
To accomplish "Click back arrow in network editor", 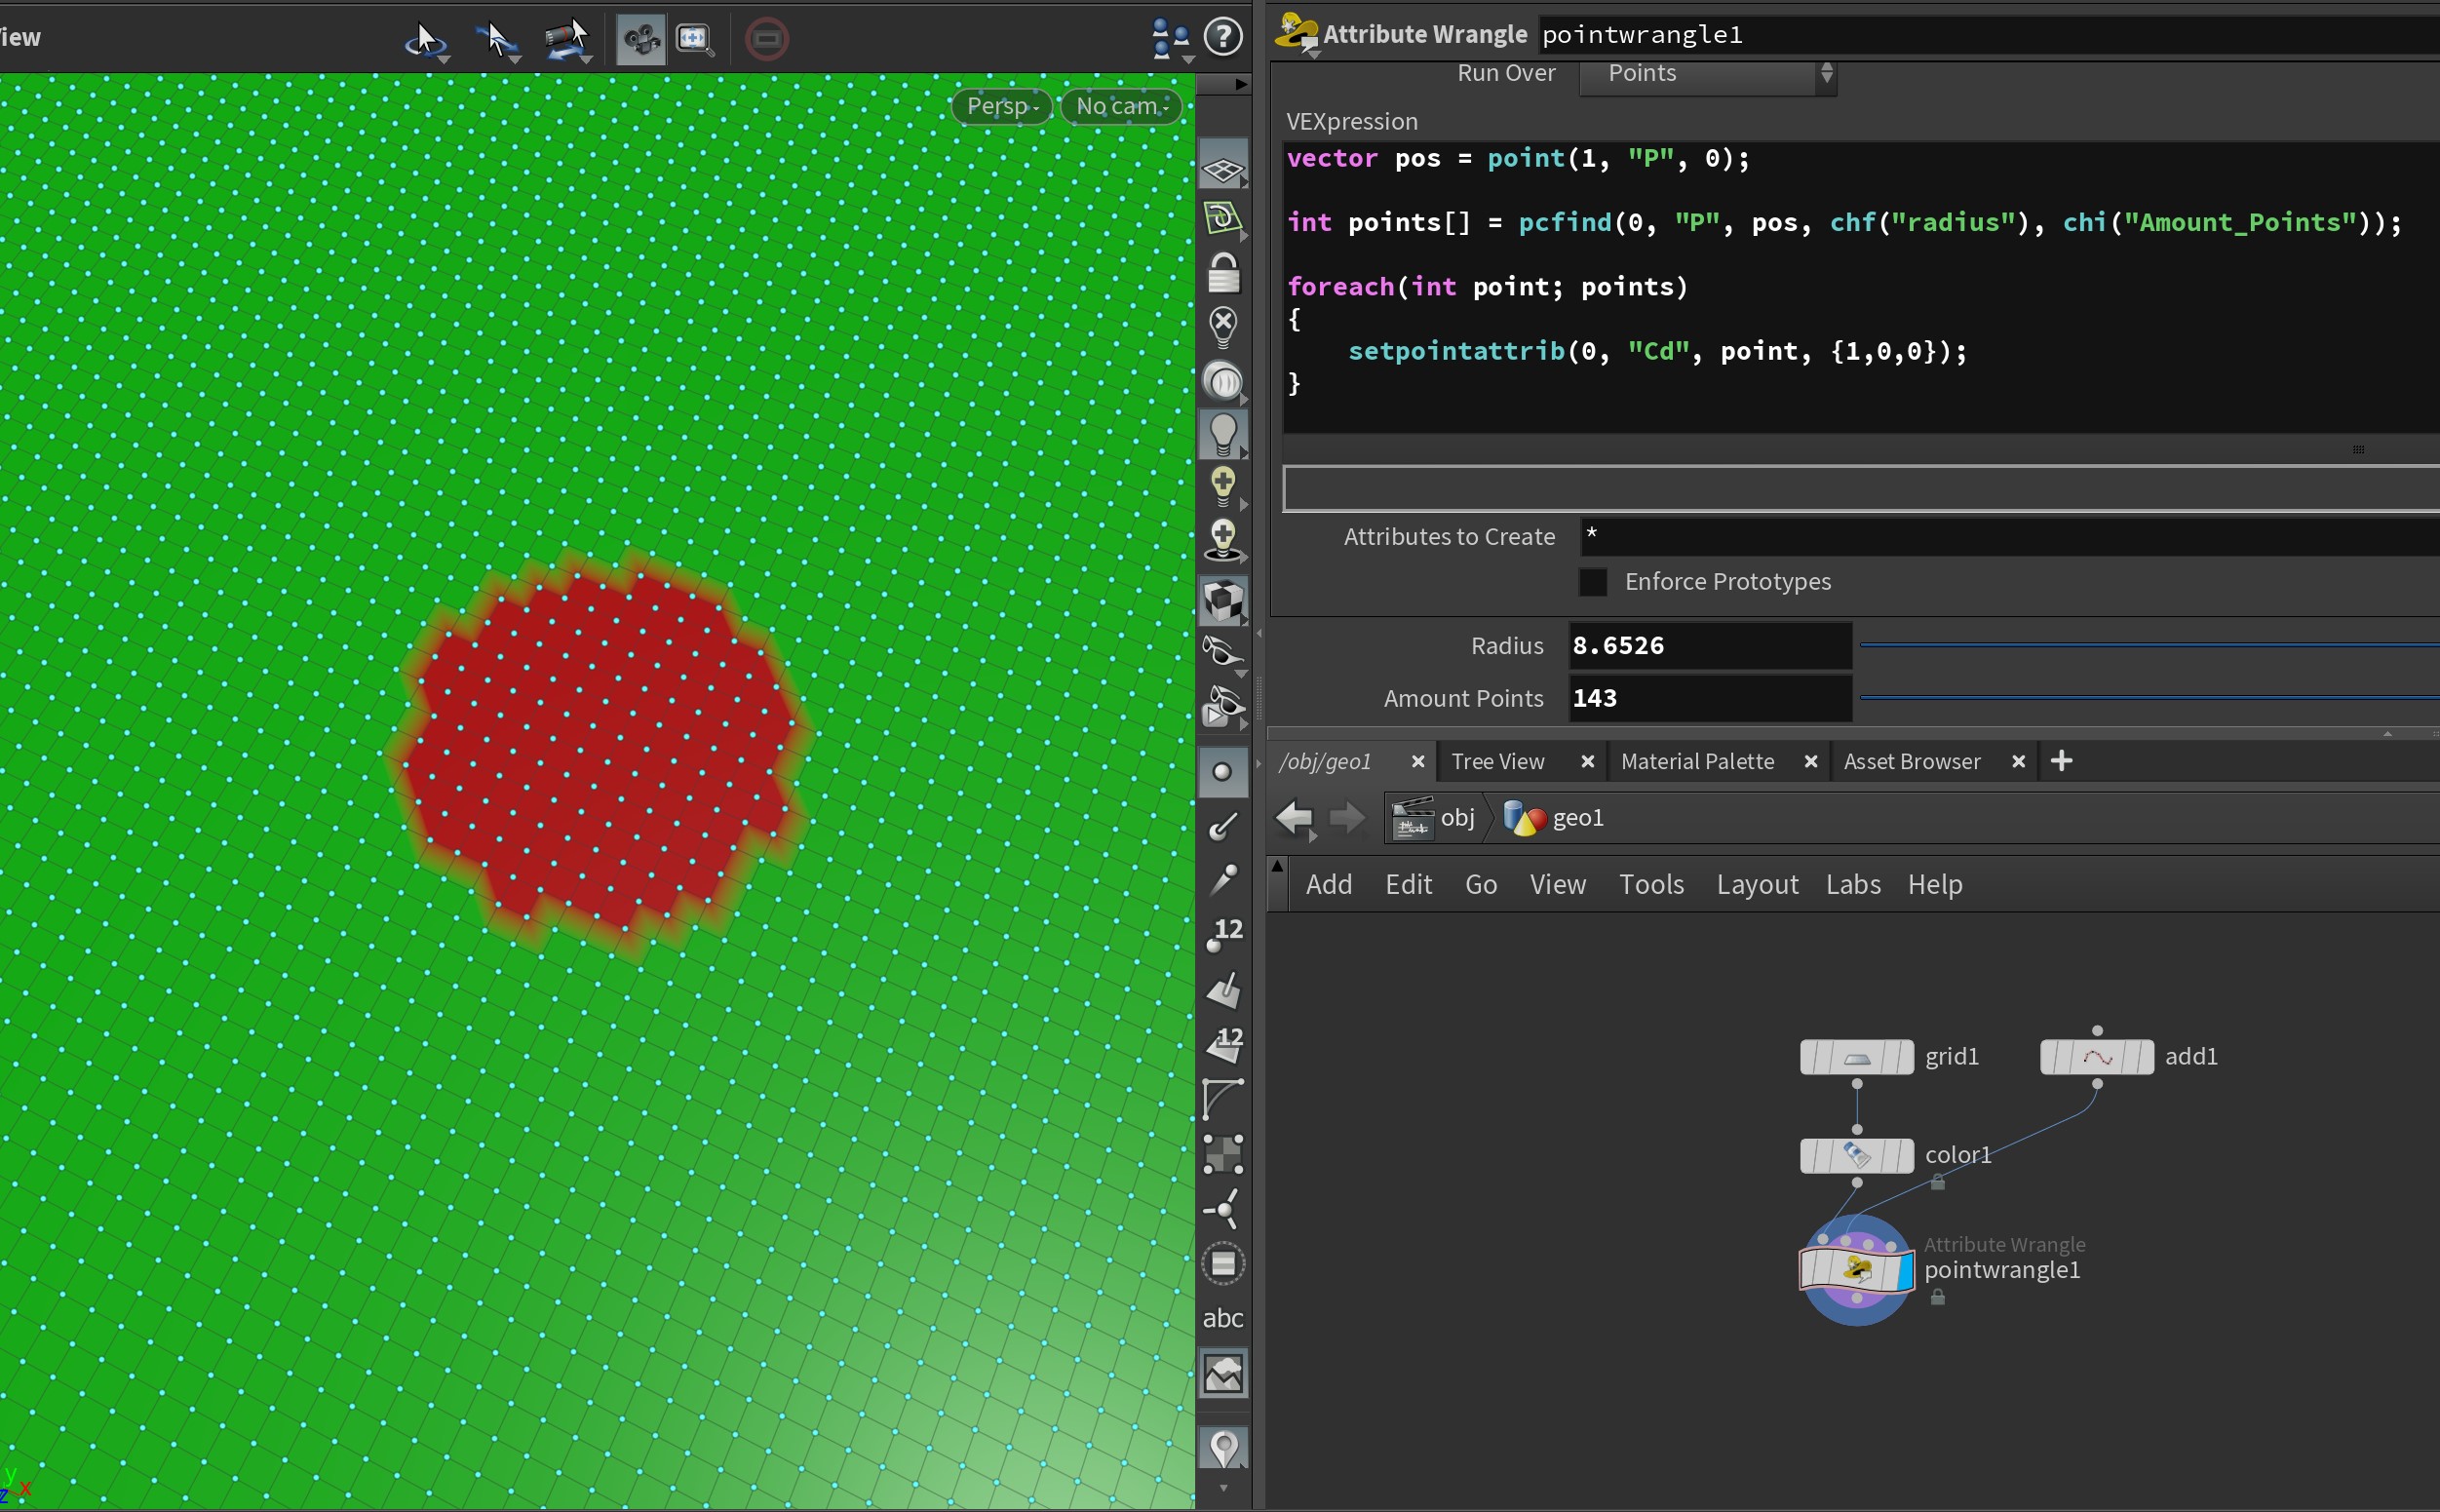I will point(1294,818).
